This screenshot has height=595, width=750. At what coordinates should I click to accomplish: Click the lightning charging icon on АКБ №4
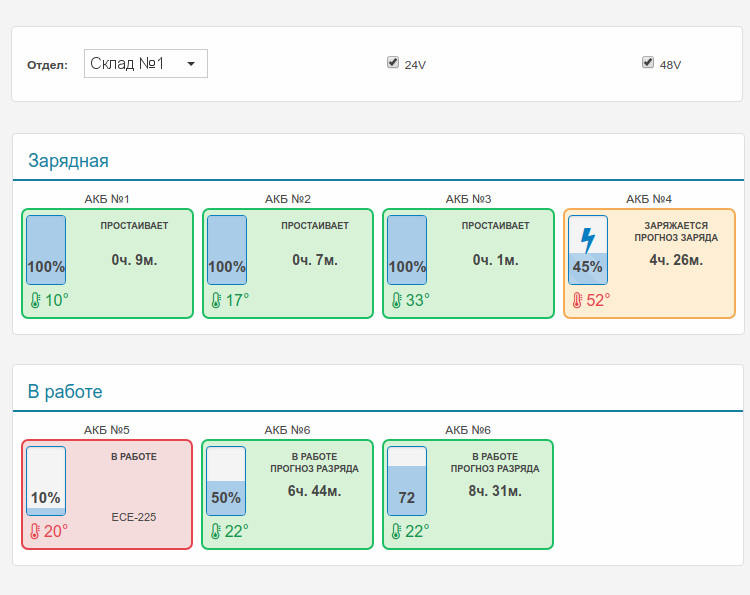(x=588, y=240)
